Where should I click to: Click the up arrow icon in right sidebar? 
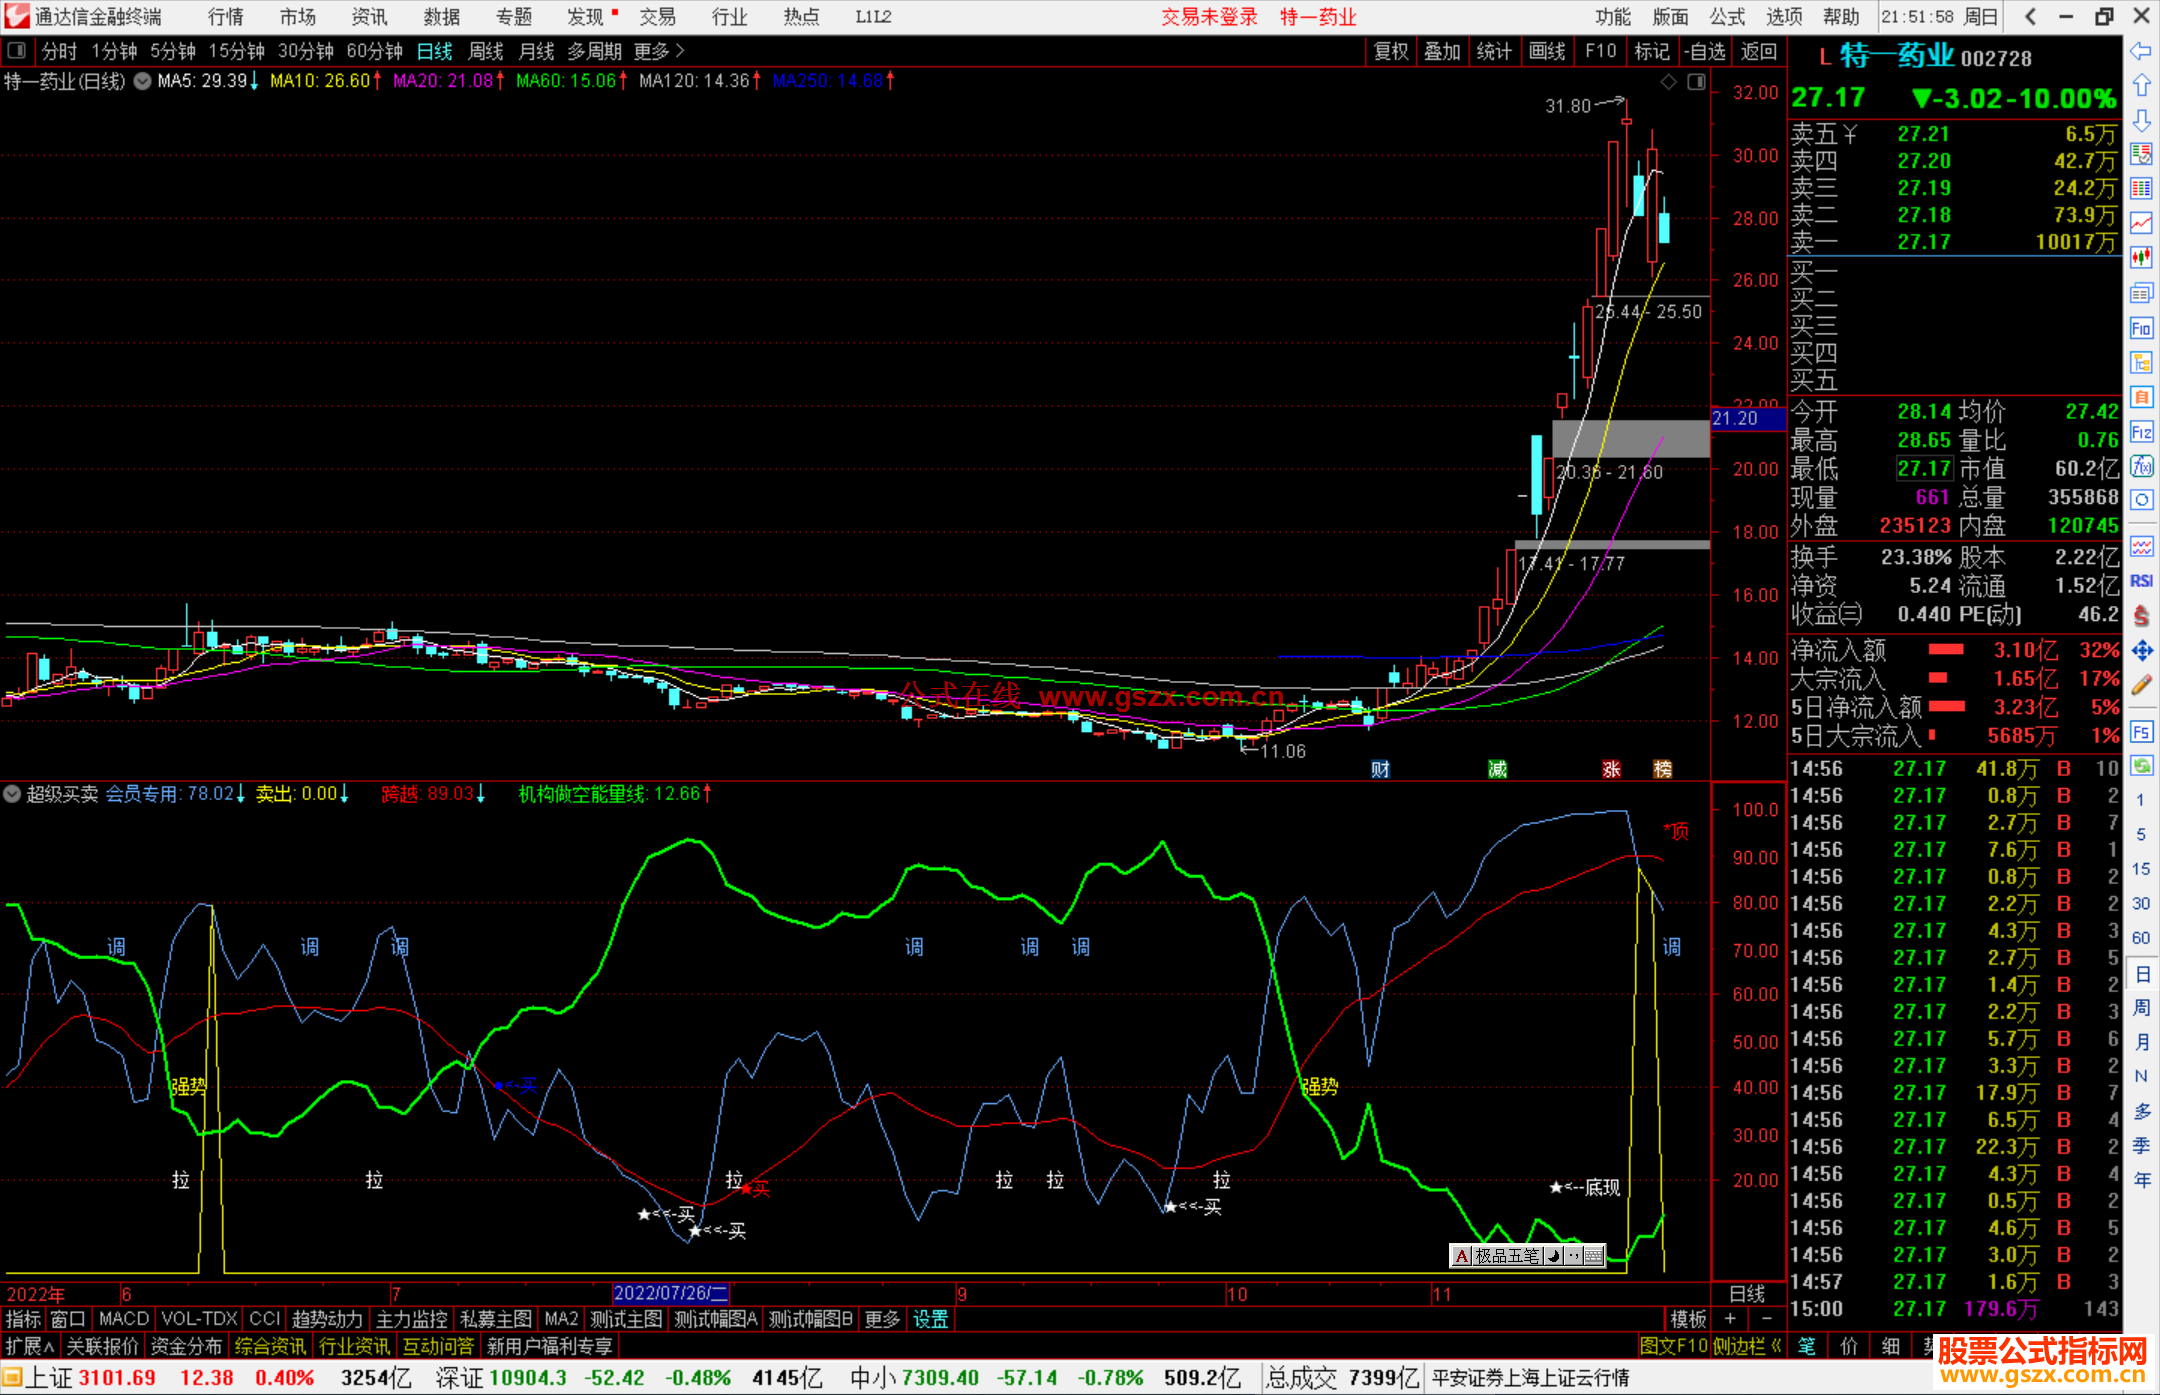point(2141,85)
